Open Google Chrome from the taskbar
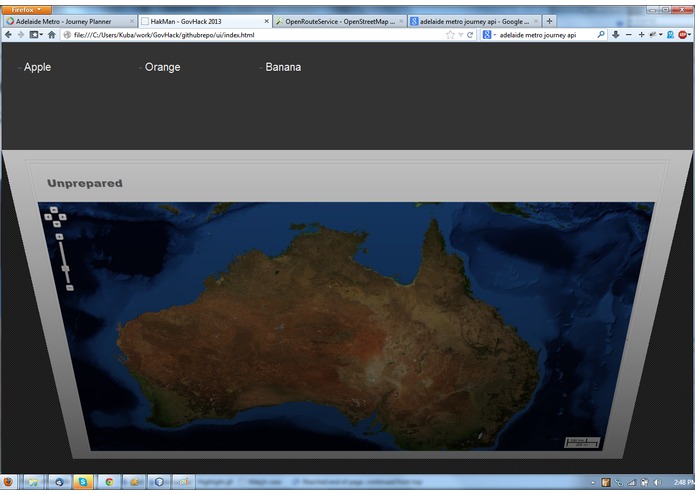 click(109, 482)
